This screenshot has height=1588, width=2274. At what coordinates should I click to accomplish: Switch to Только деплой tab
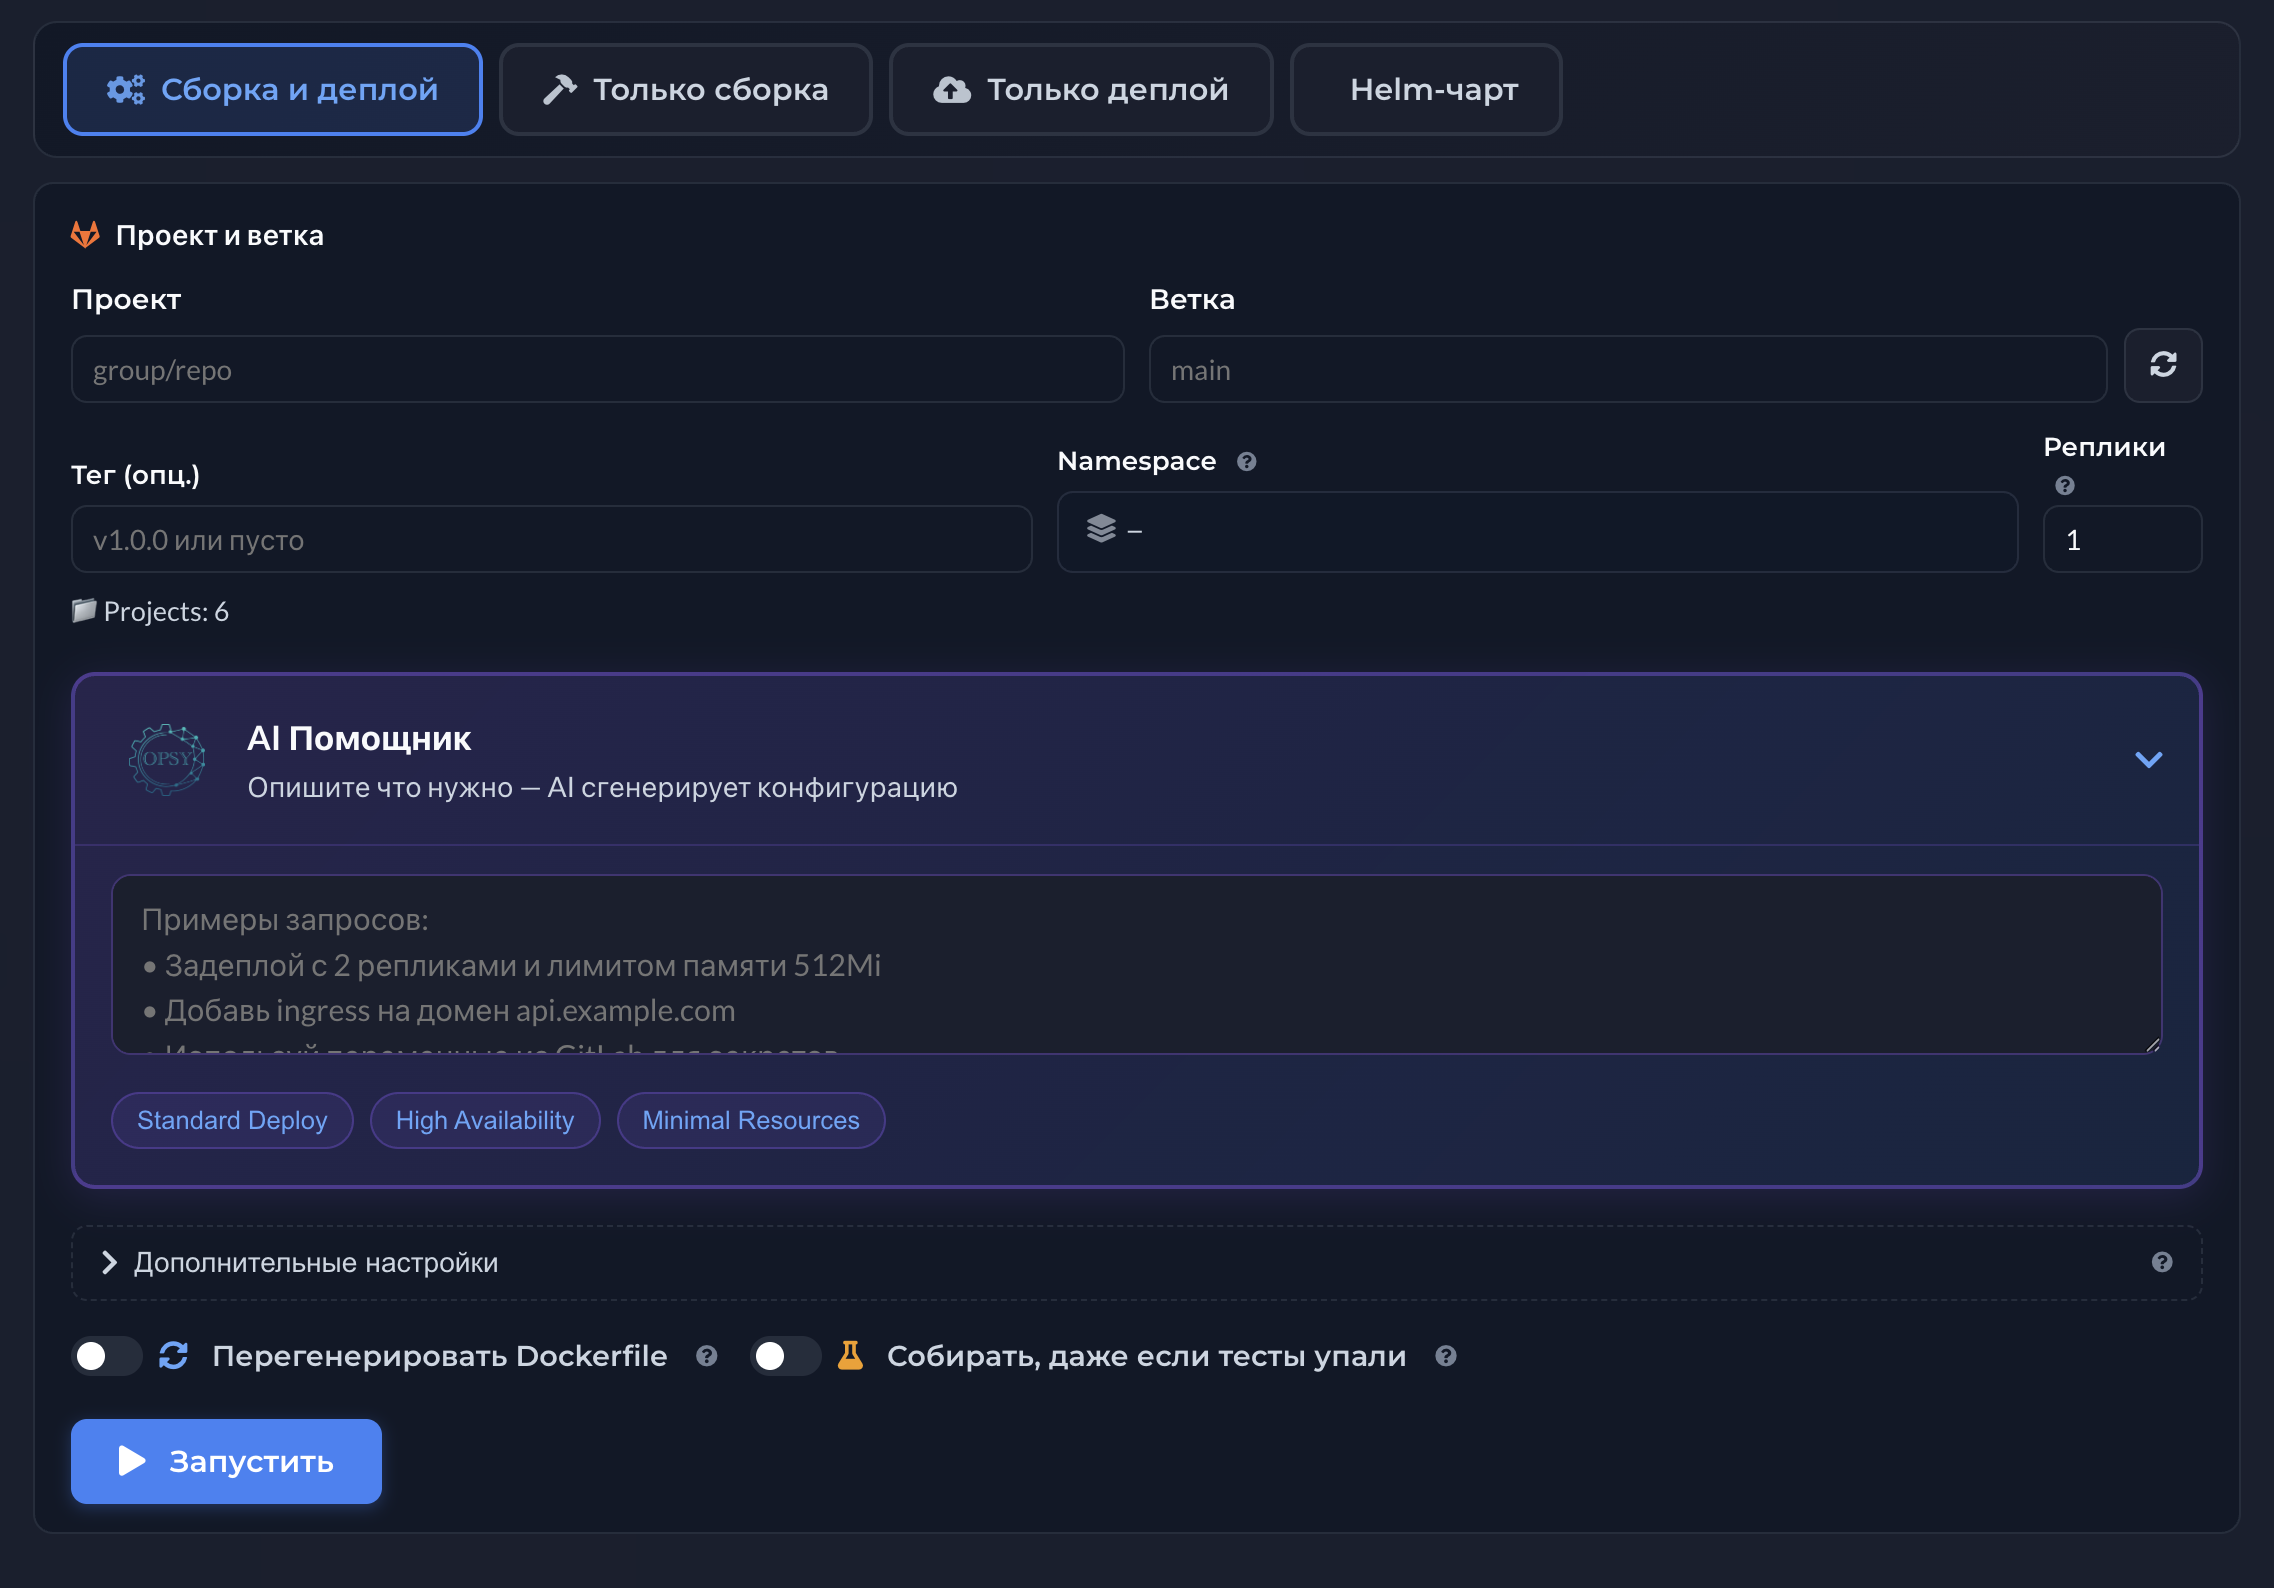point(1080,90)
